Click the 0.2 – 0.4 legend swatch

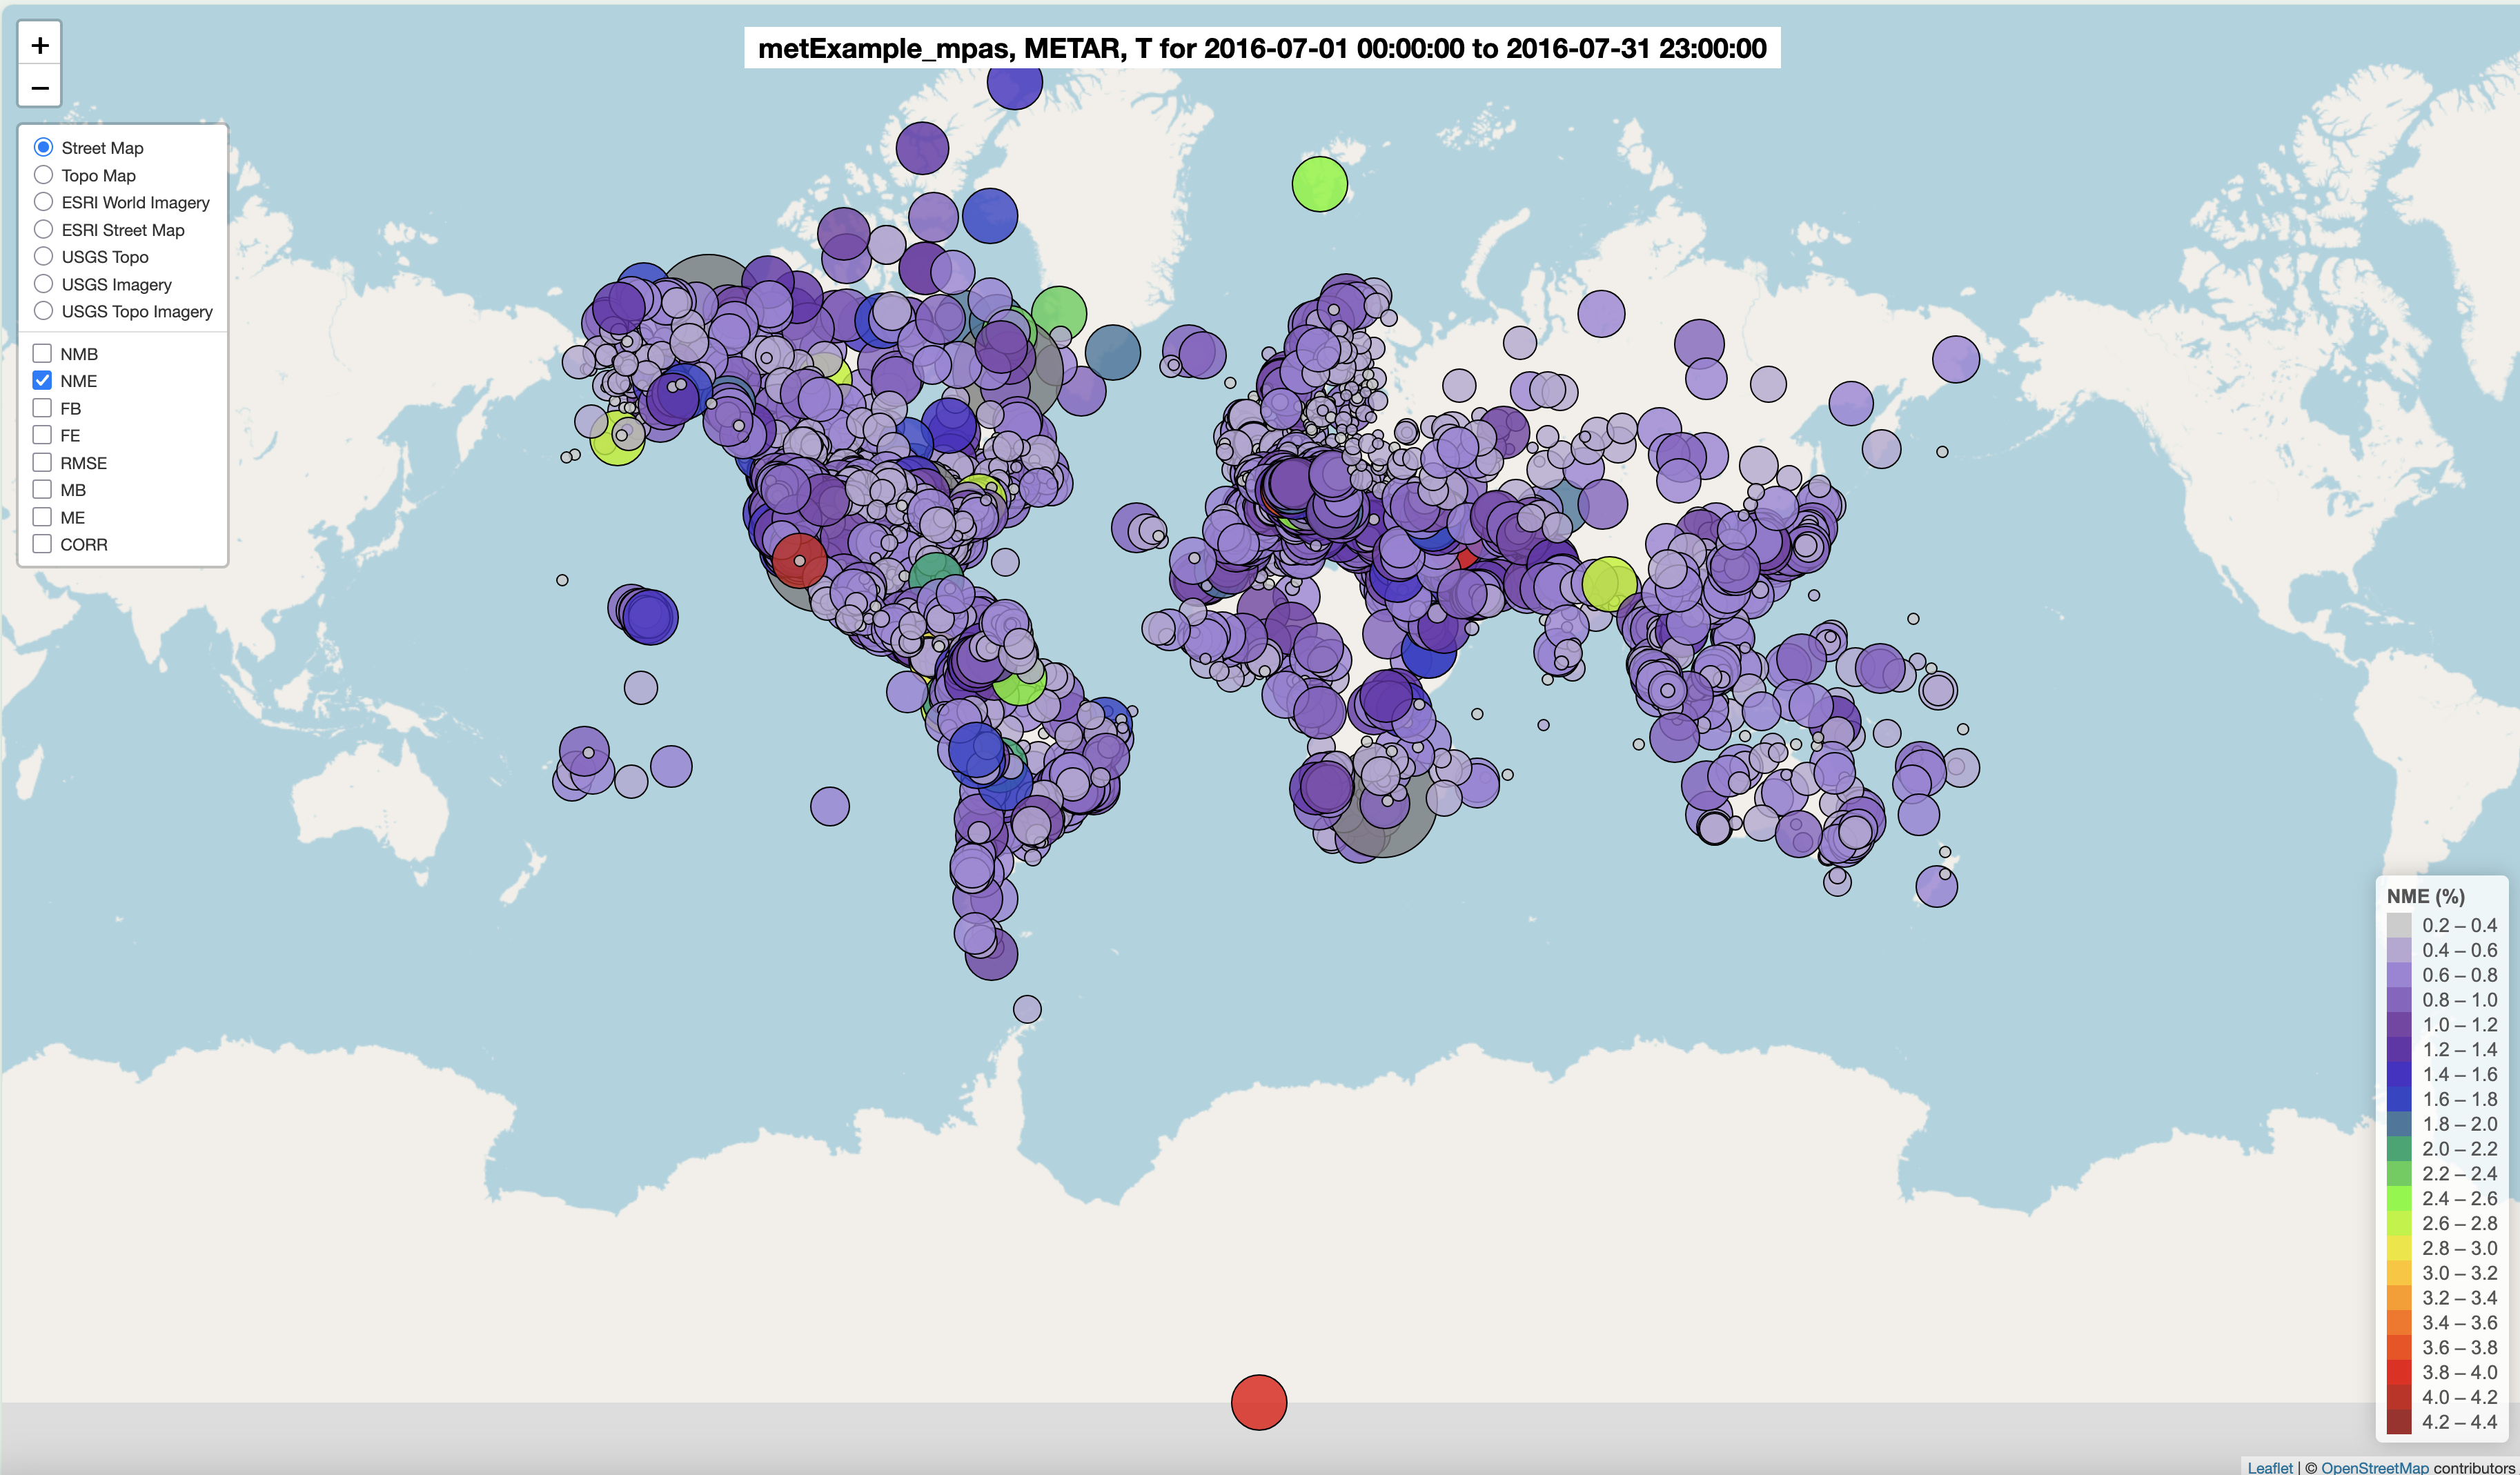pyautogui.click(x=2399, y=925)
